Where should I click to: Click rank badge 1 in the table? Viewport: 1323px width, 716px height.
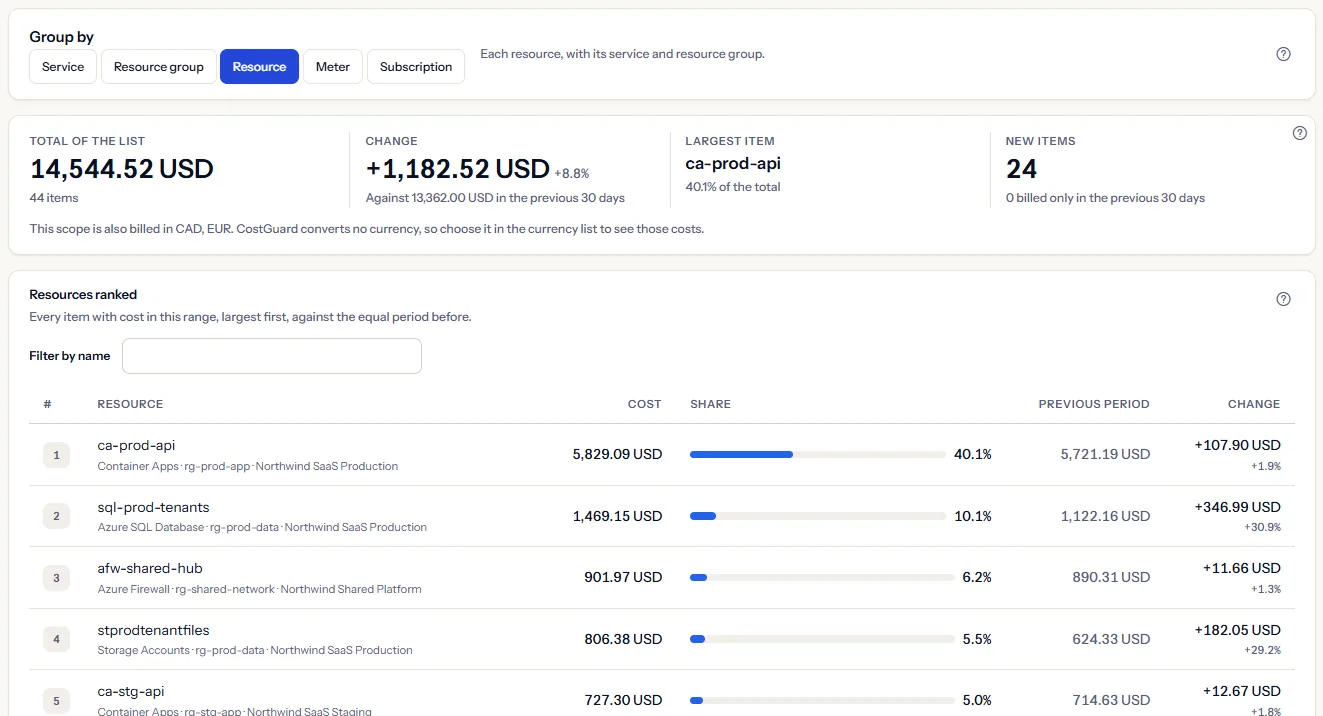pyautogui.click(x=56, y=455)
